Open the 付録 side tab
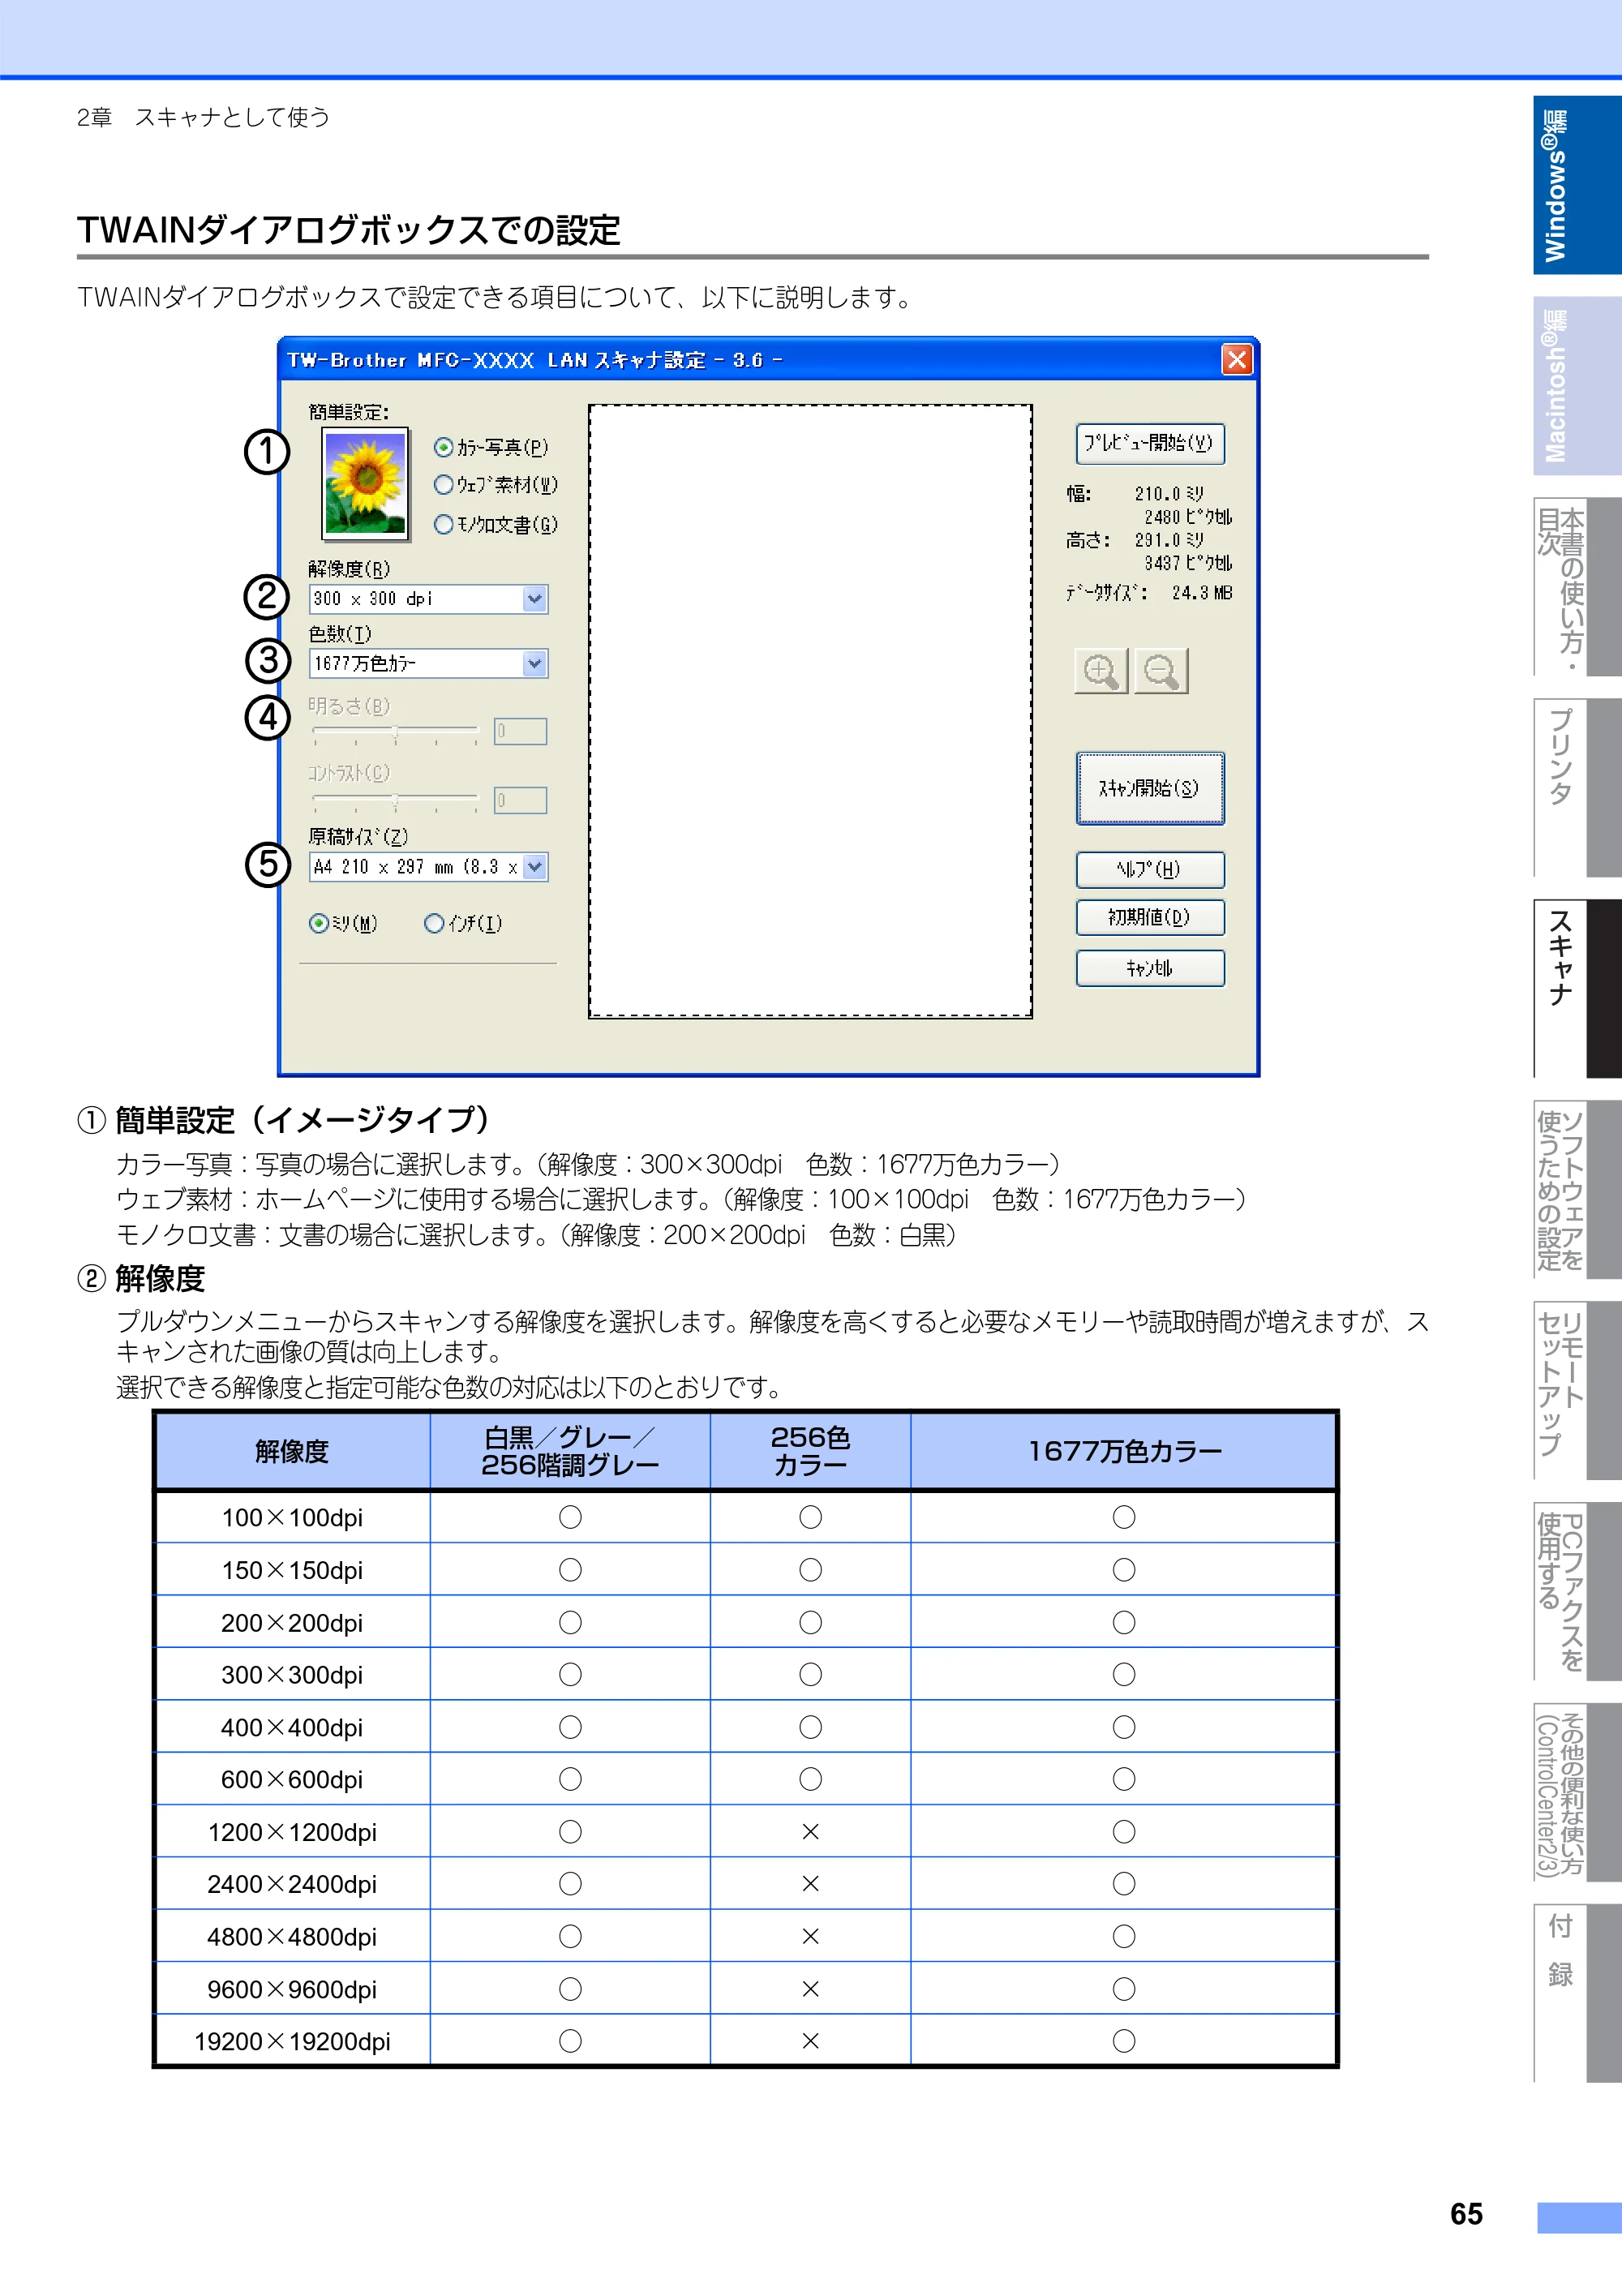The height and width of the screenshot is (2296, 1622). [x=1577, y=1993]
